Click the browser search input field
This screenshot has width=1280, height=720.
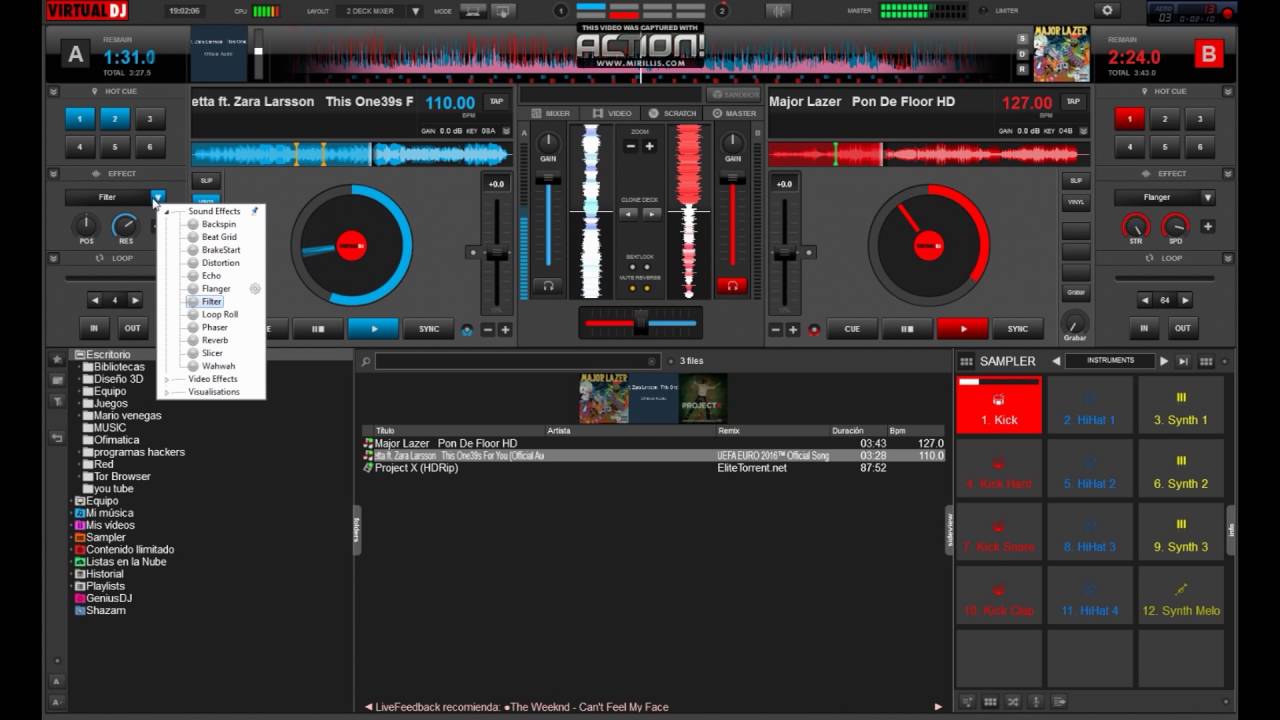tap(517, 361)
